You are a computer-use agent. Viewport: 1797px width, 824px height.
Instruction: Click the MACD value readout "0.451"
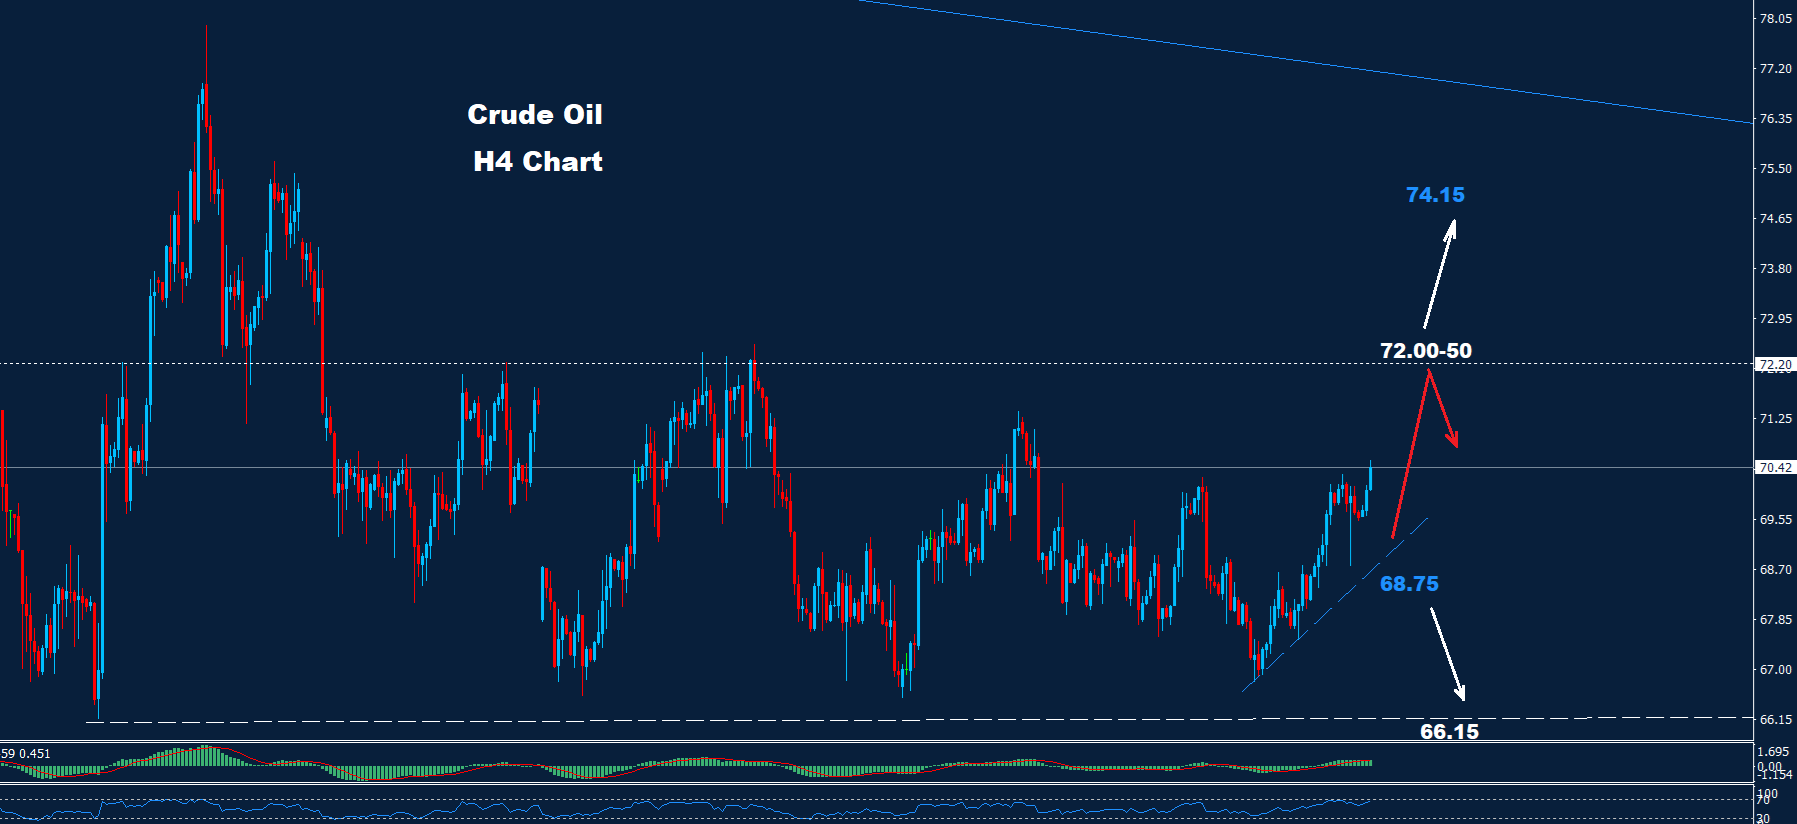tap(34, 754)
